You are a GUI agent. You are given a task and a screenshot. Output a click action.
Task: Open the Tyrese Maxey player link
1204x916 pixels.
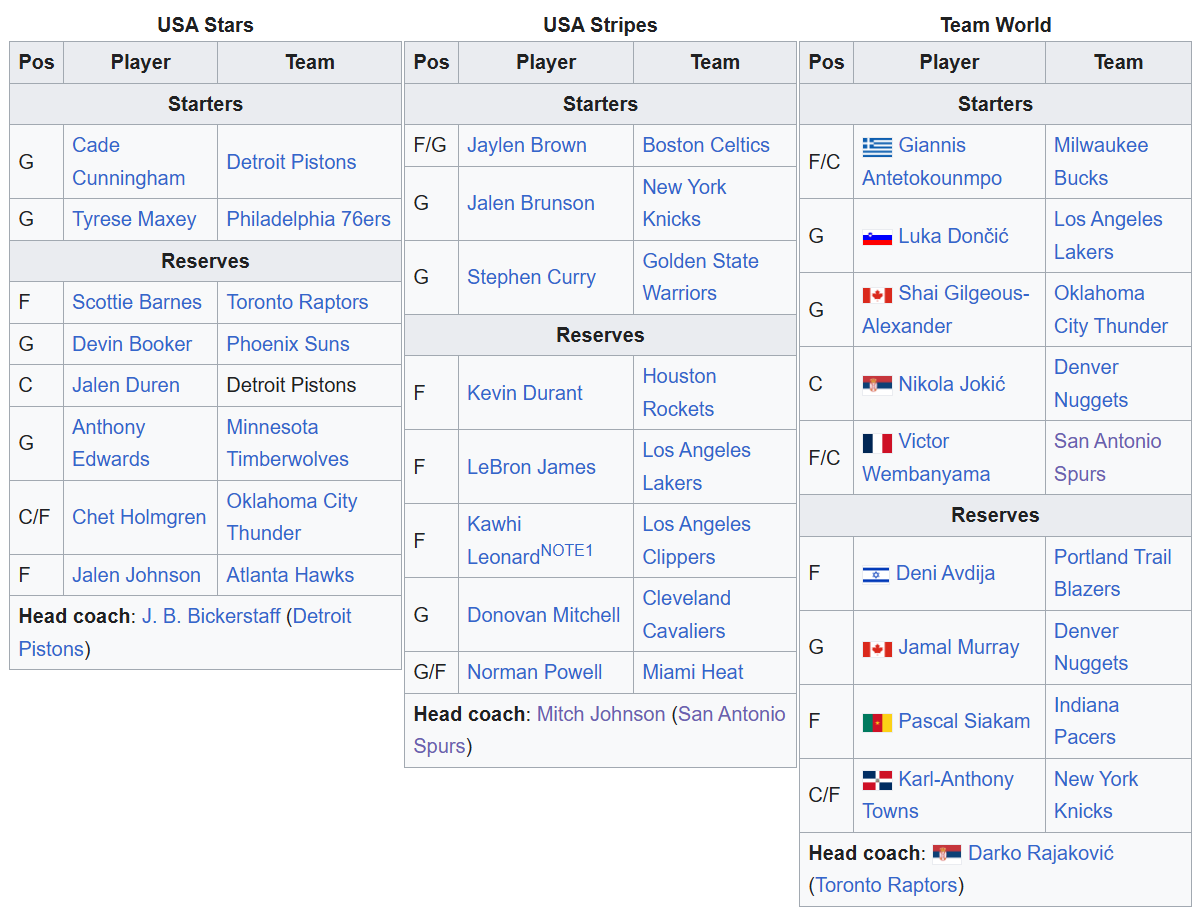coord(134,219)
